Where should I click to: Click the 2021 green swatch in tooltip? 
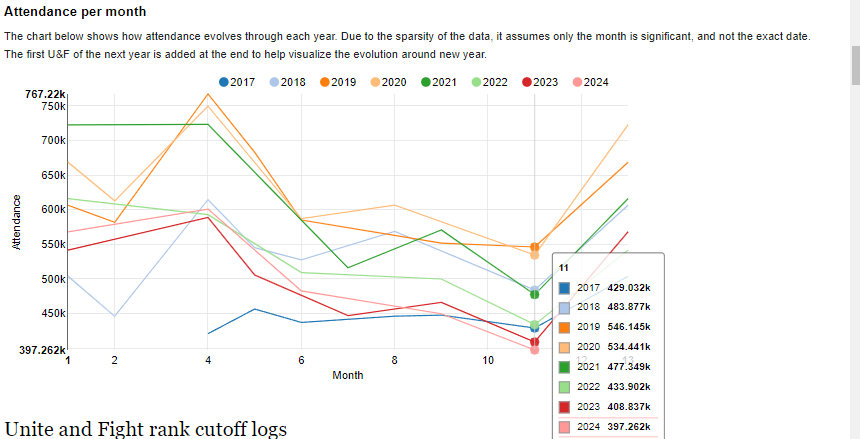[x=564, y=367]
